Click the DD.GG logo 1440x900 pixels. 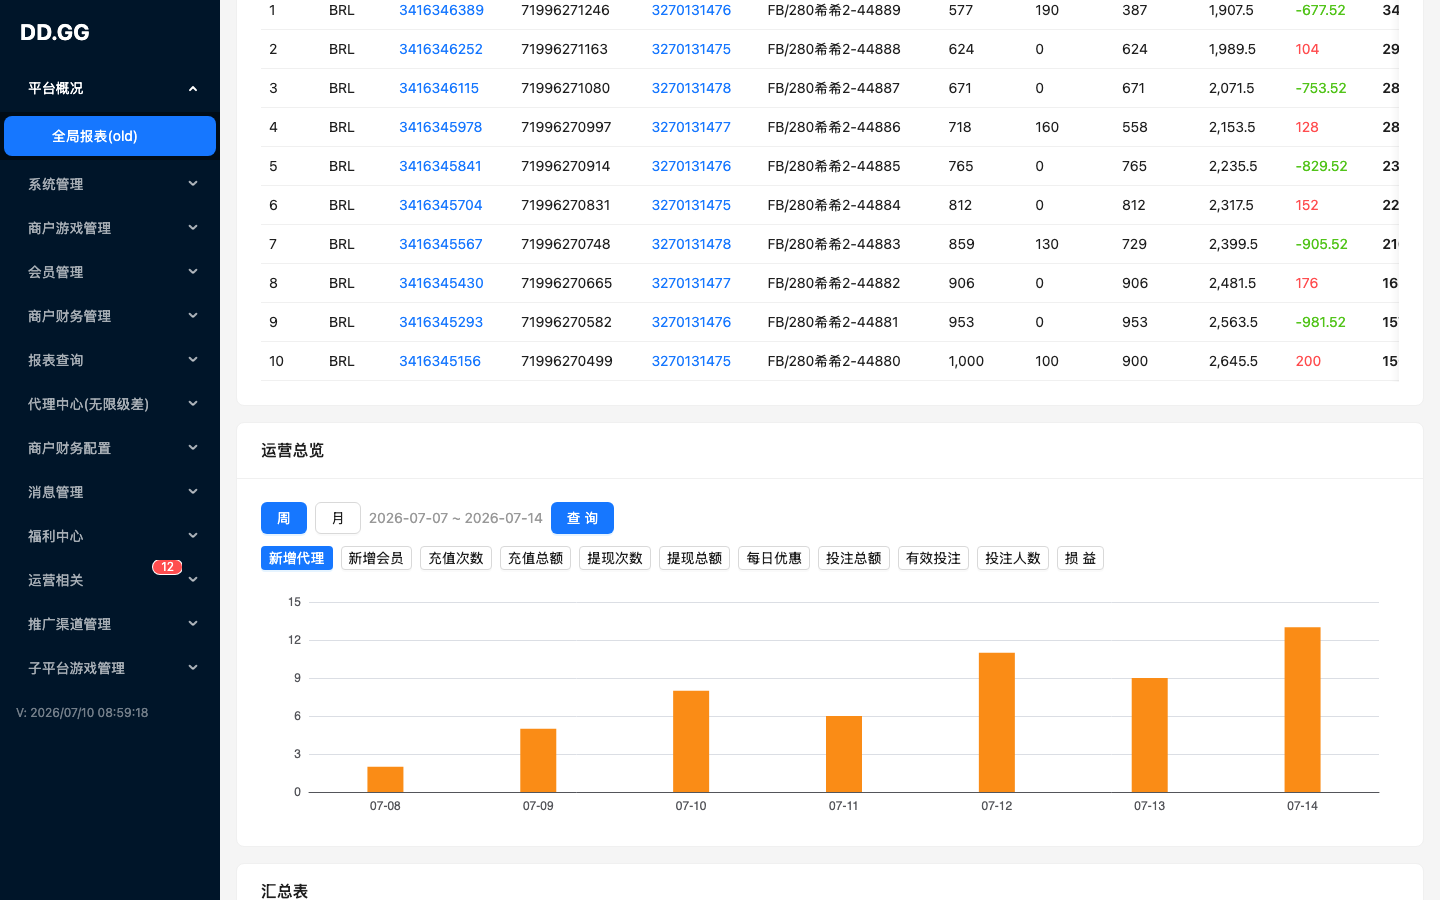[55, 32]
